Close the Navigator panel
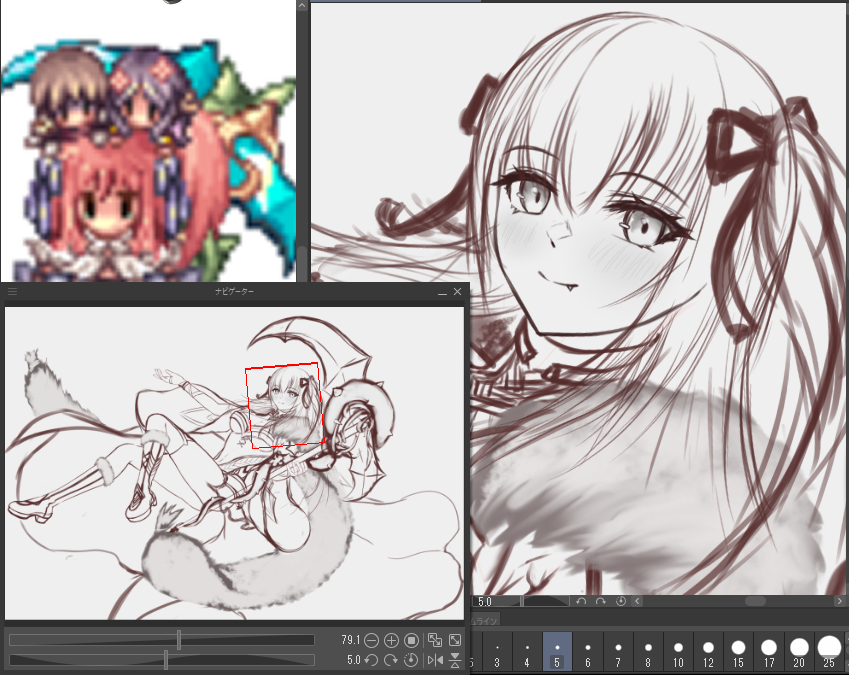The image size is (849, 675). coord(458,291)
